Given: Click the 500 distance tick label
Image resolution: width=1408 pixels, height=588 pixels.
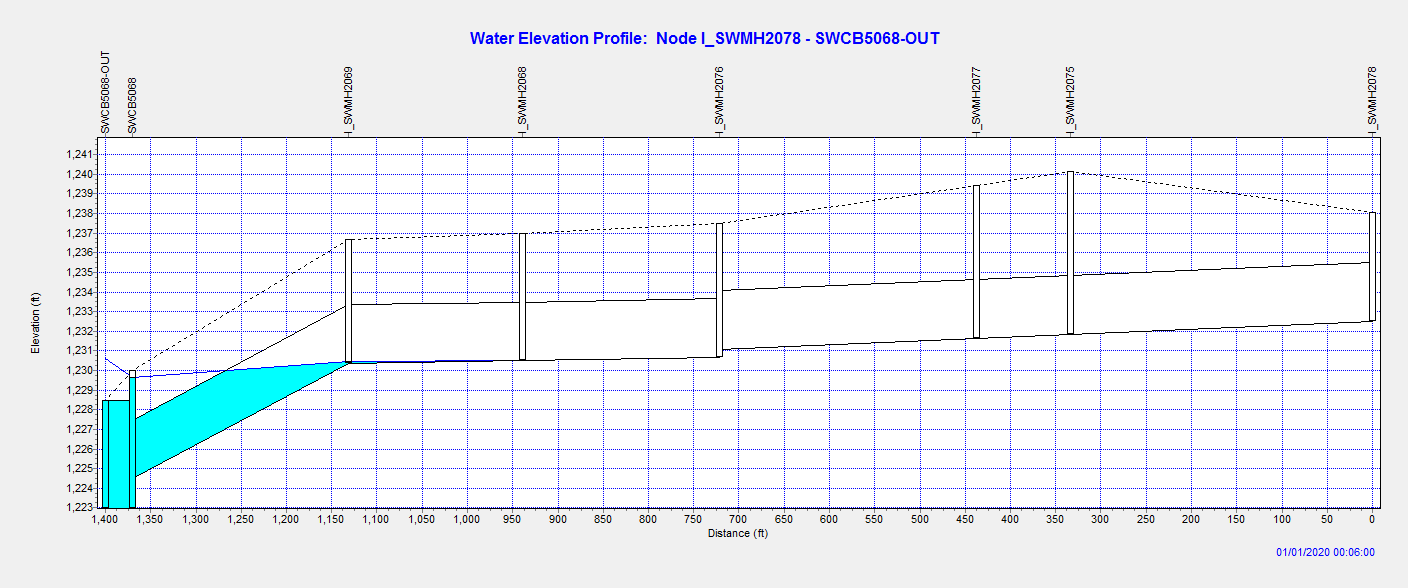Looking at the screenshot, I should [919, 520].
